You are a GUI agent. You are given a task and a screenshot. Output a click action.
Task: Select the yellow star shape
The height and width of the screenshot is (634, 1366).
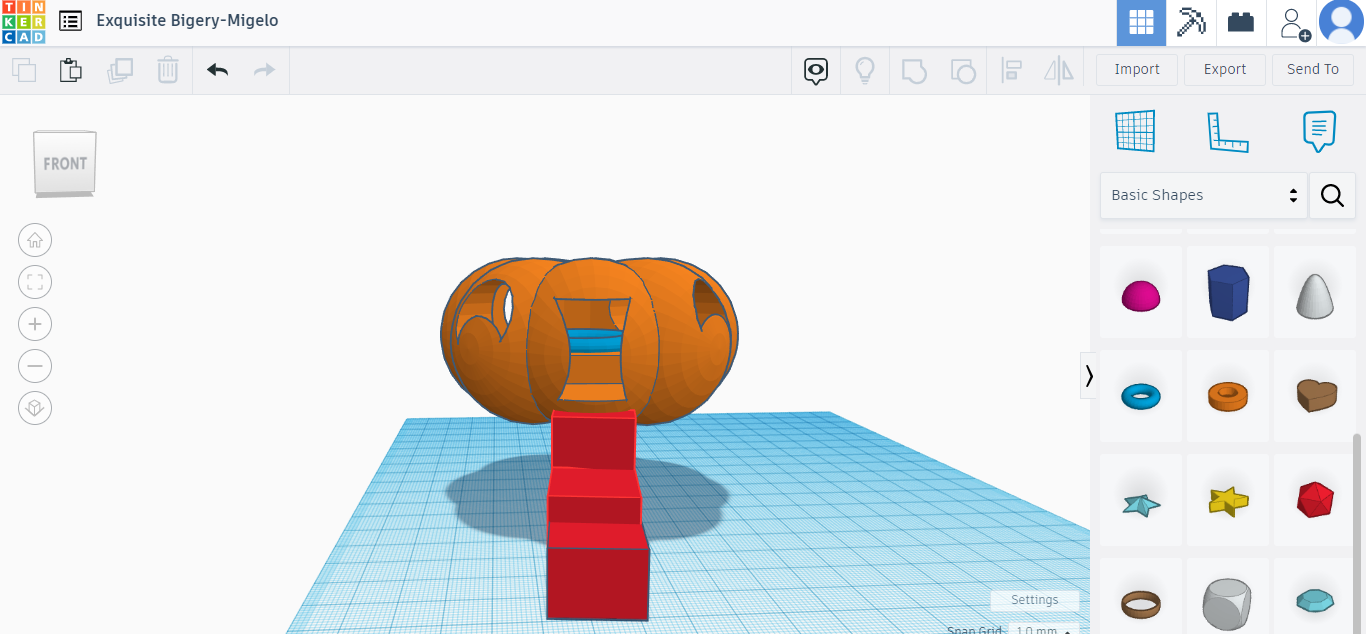1228,500
